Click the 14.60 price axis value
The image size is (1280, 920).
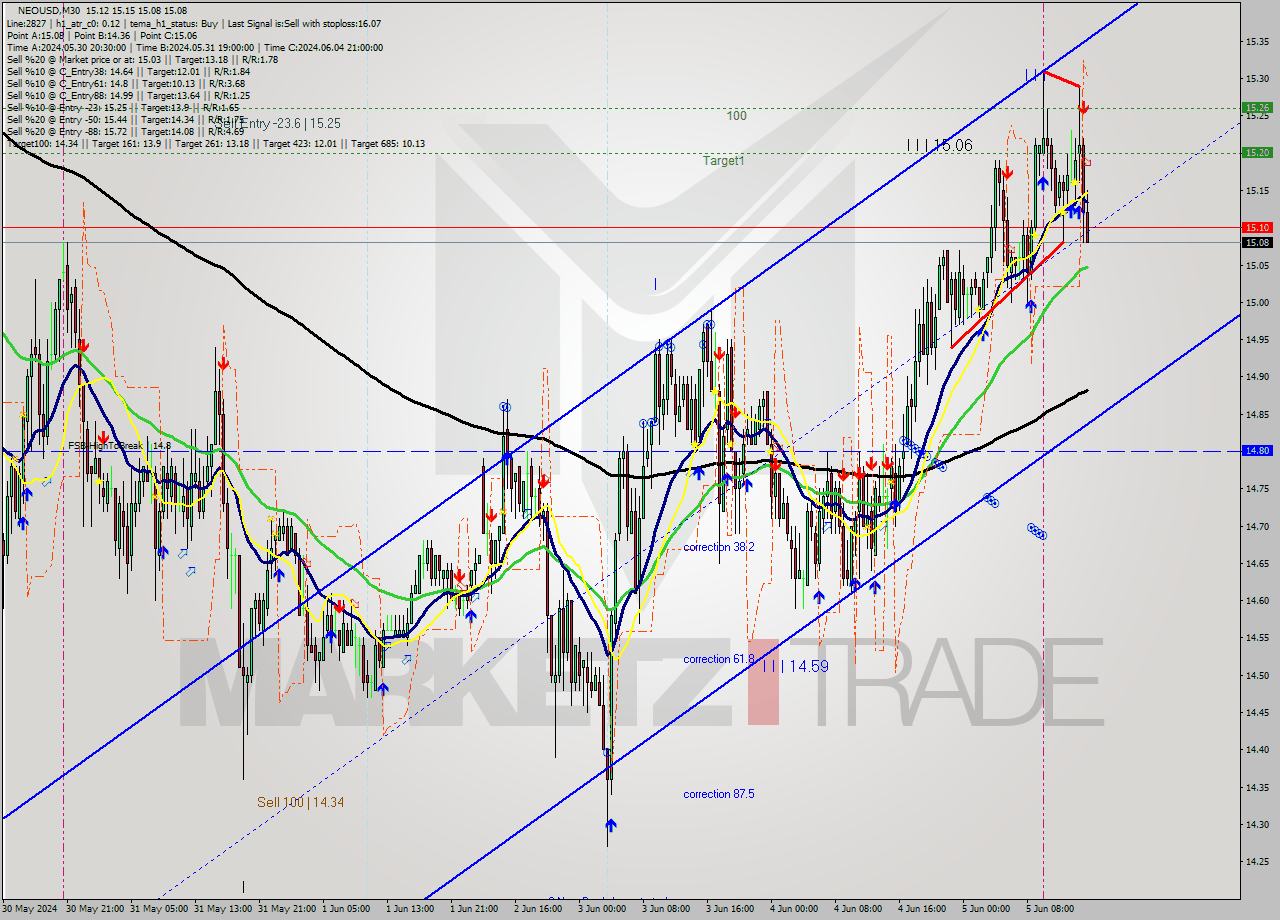tap(1256, 600)
